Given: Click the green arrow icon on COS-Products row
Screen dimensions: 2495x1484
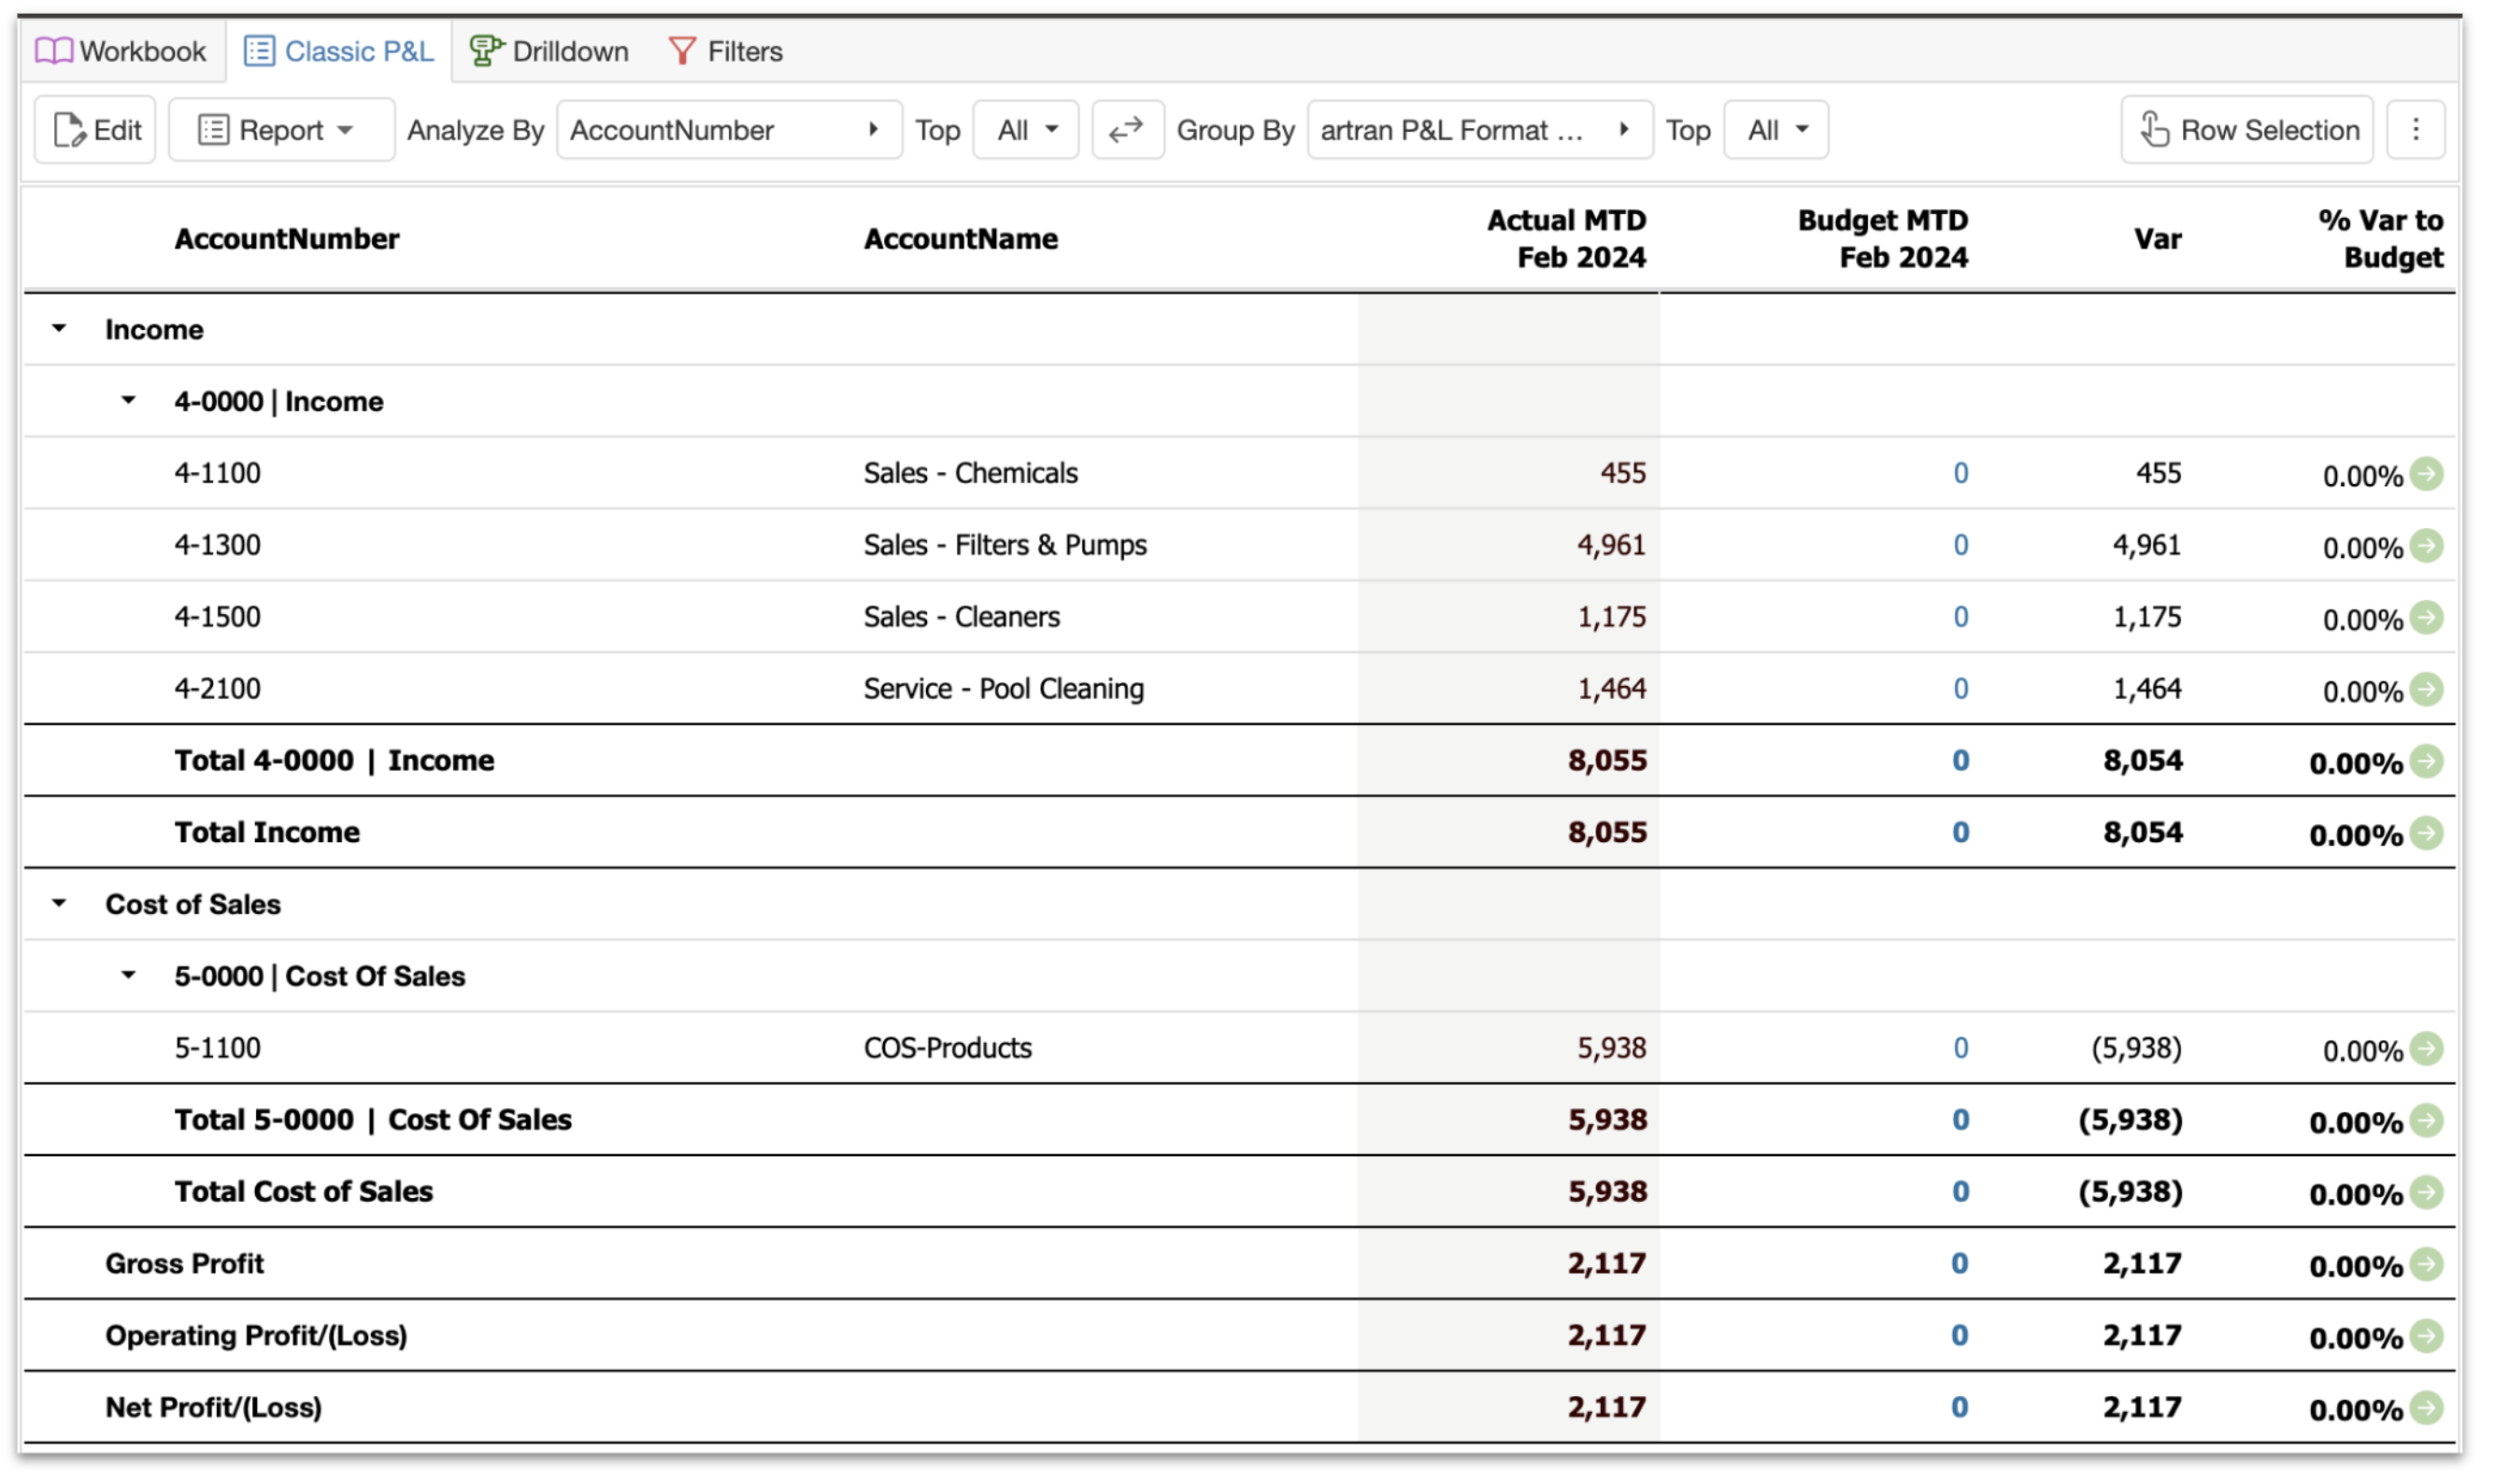Looking at the screenshot, I should coord(2427,1048).
